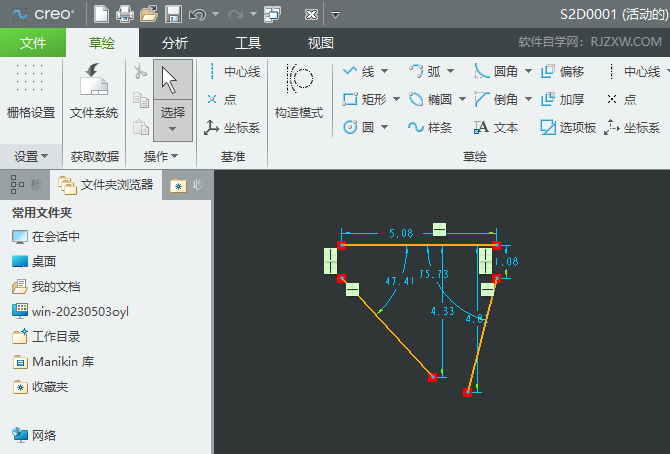
Task: Expand the 圆角 dropdown arrow
Action: pos(529,71)
